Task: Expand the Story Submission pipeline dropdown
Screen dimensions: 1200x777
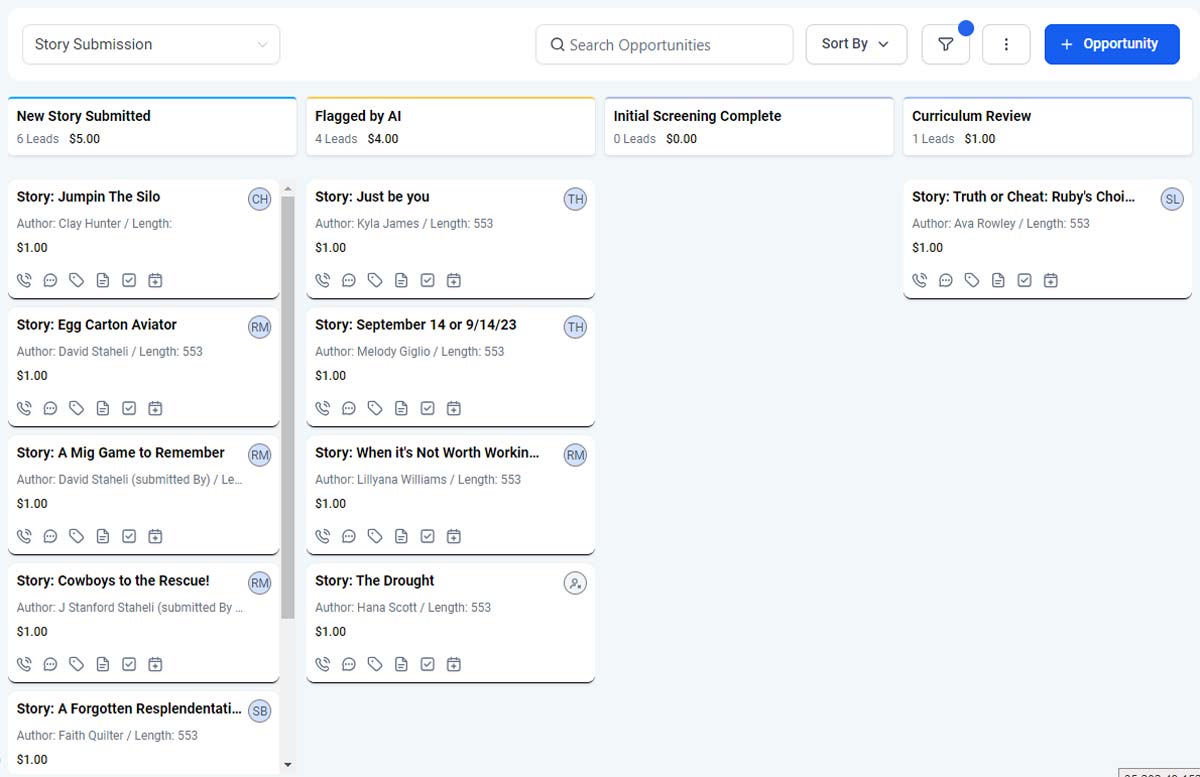Action: (x=151, y=44)
